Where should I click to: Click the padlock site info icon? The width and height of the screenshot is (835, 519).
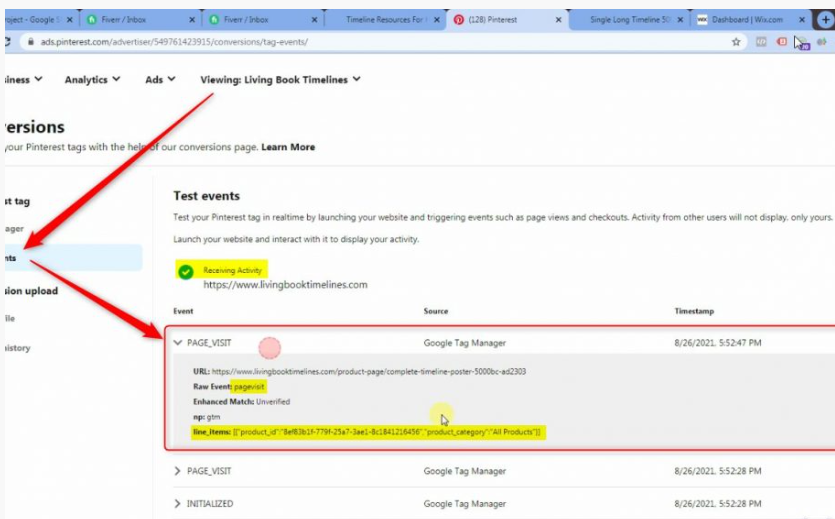31,42
